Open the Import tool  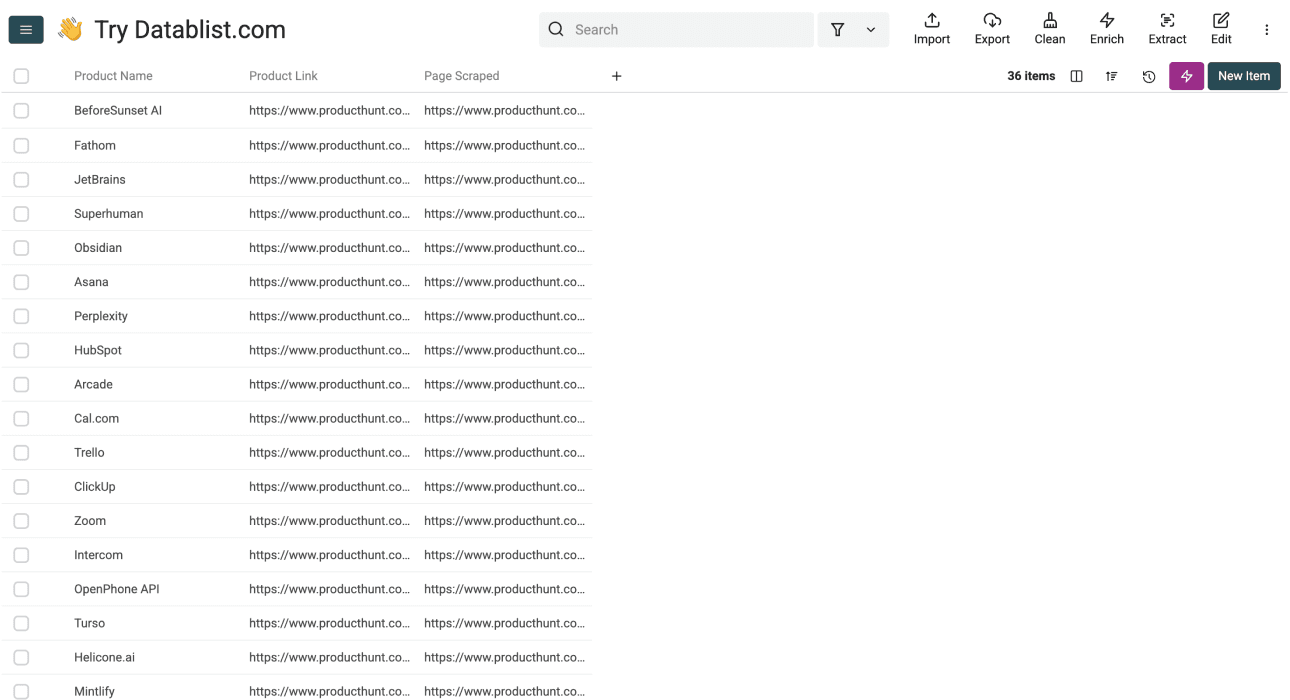pyautogui.click(x=931, y=29)
